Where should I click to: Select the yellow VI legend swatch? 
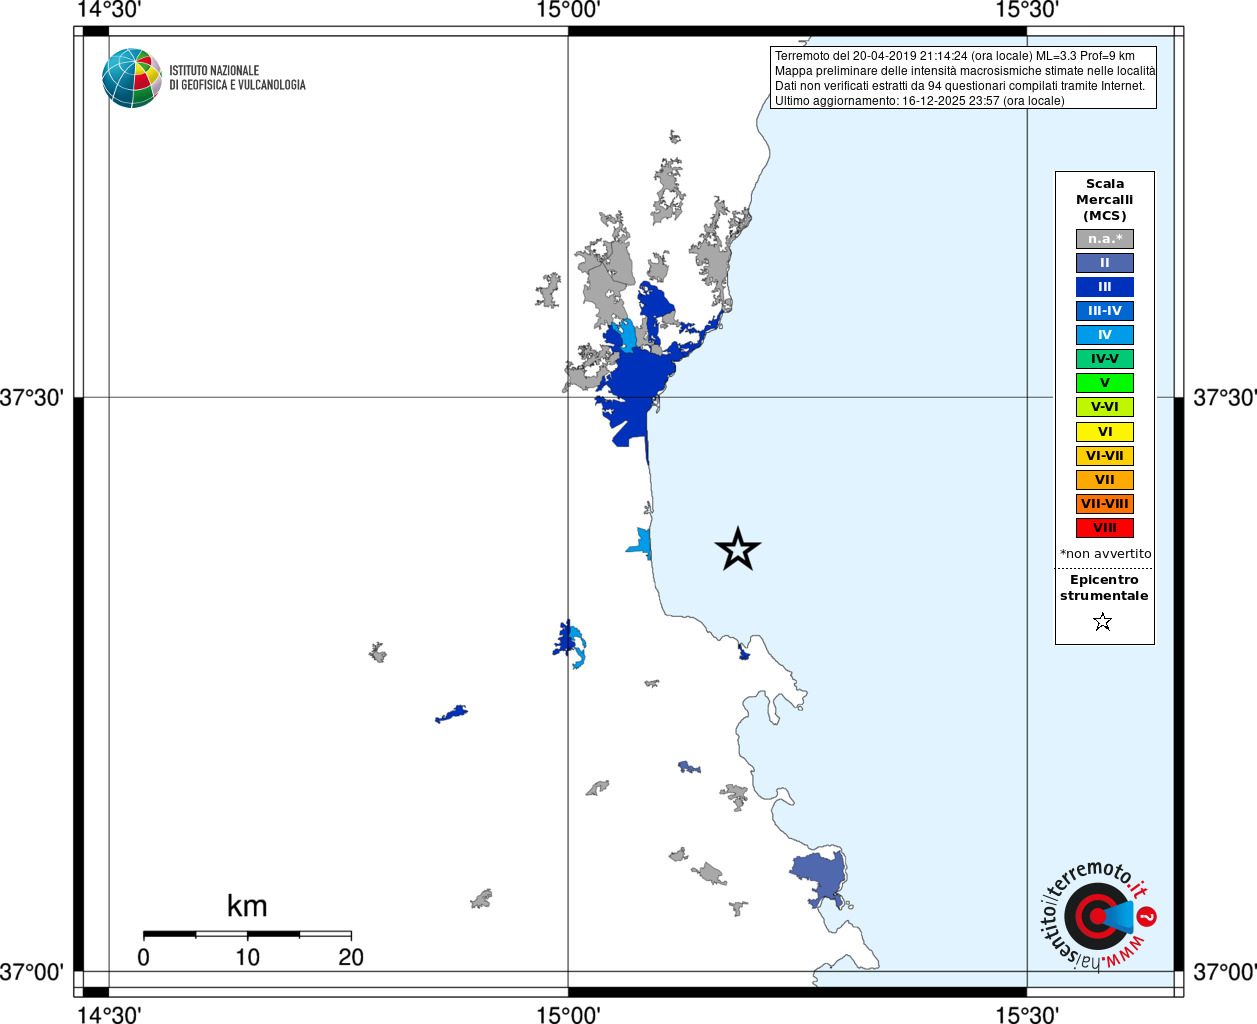tap(1104, 432)
